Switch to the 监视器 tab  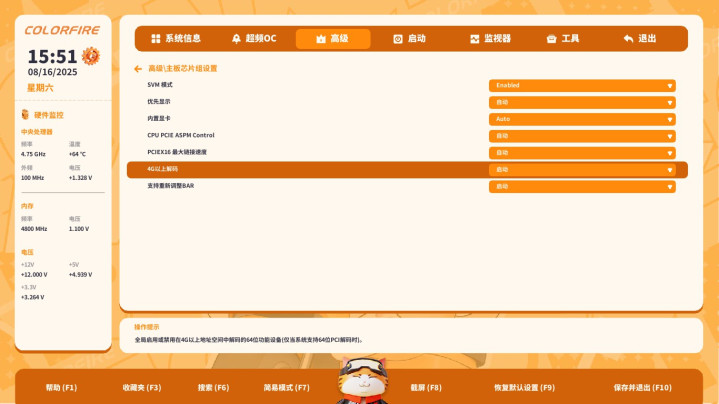click(490, 39)
